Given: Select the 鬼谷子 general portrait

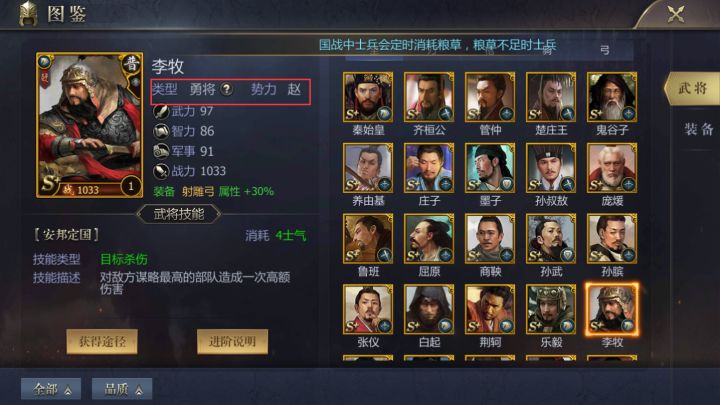Looking at the screenshot, I should tap(612, 97).
